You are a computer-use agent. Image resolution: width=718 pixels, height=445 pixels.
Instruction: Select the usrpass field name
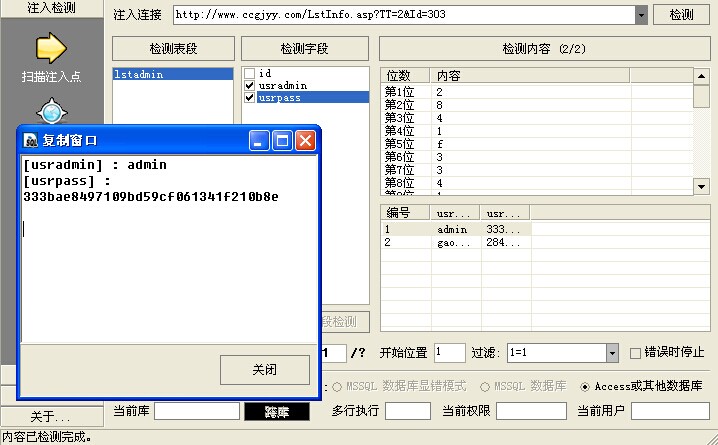[x=279, y=98]
